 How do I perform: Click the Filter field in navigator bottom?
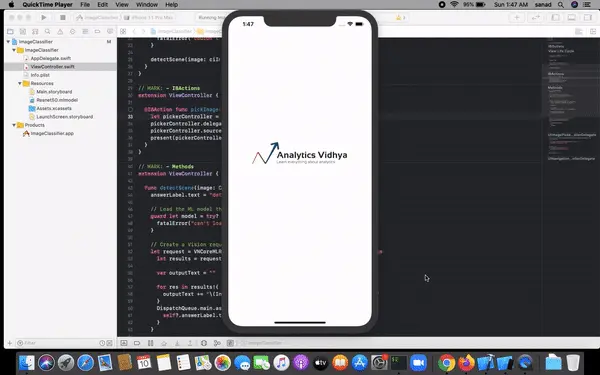coord(57,343)
